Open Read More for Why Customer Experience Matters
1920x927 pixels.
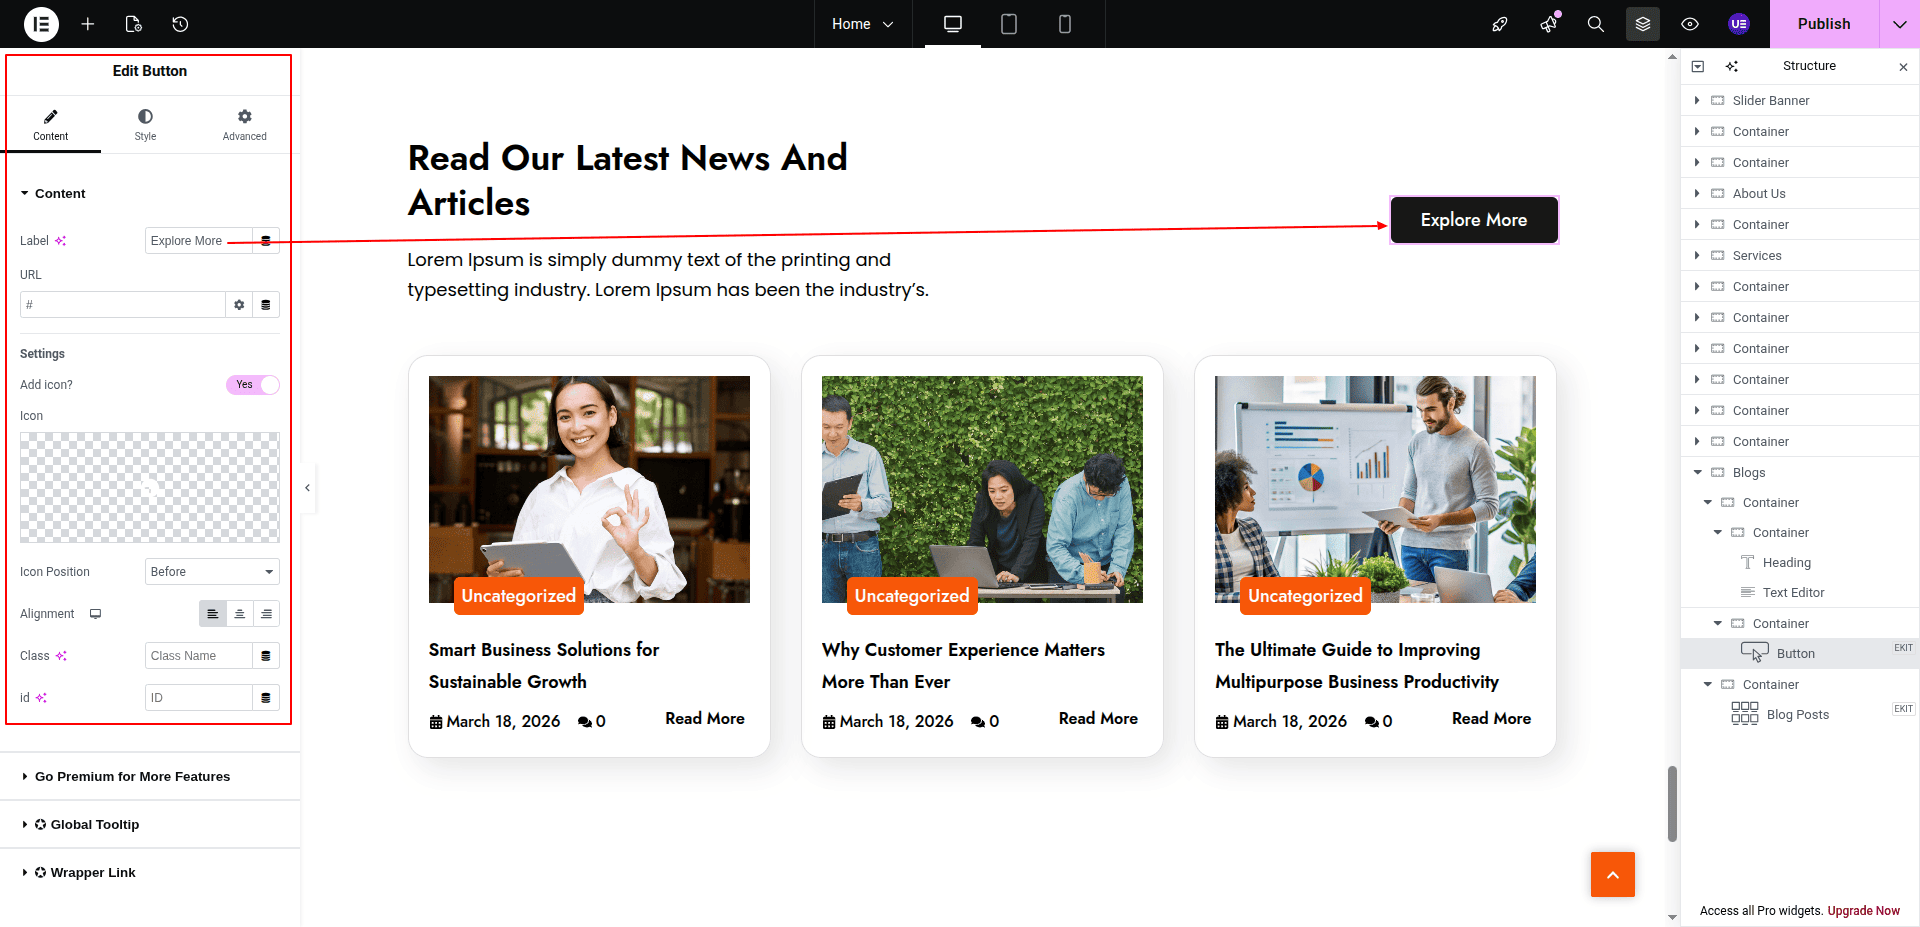pyautogui.click(x=1098, y=719)
